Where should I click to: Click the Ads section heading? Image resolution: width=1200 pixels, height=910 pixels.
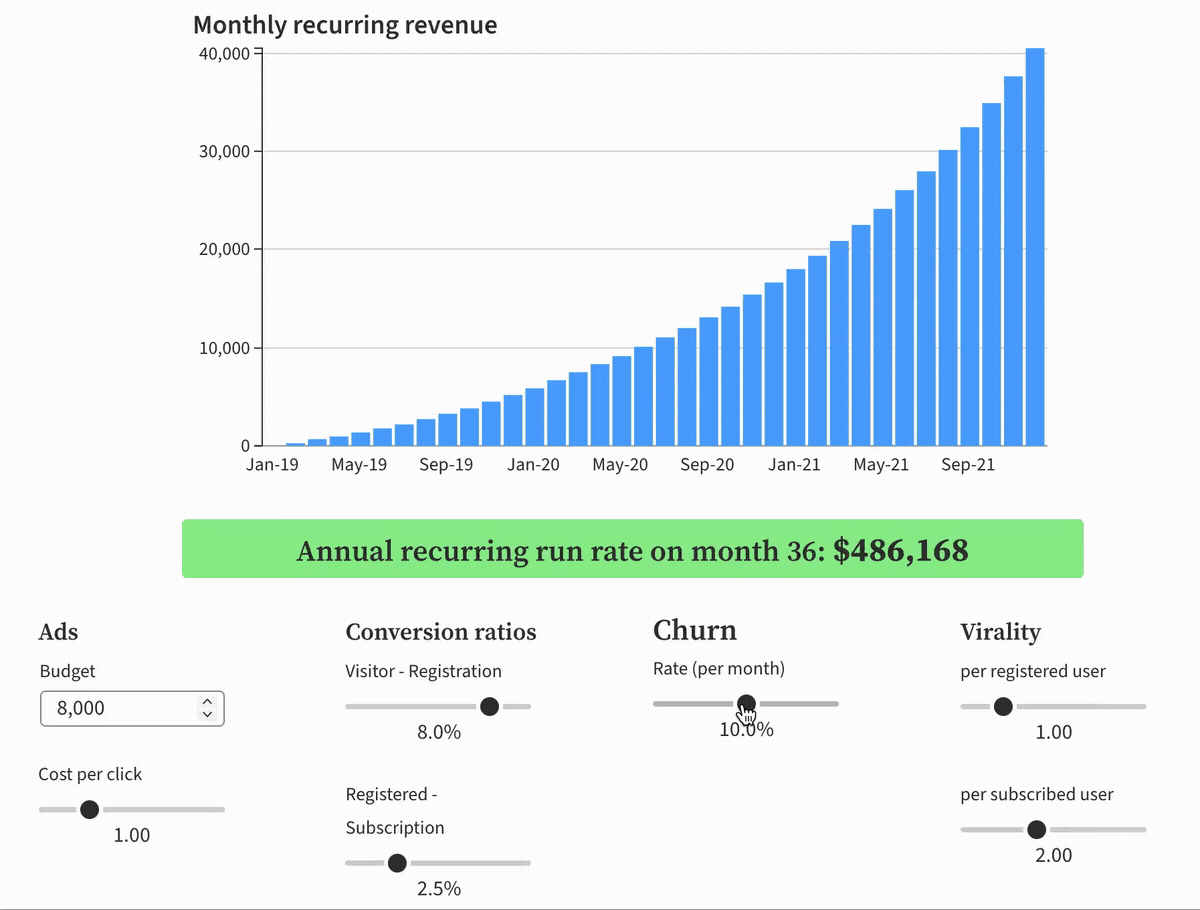[x=58, y=632]
